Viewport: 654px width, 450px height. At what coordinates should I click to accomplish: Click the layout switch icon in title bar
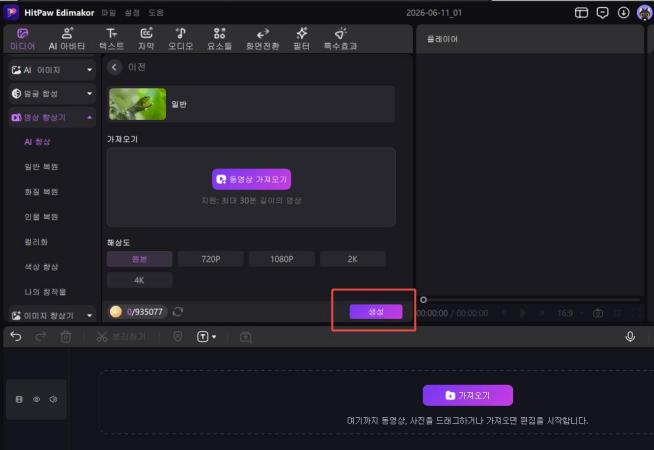[581, 13]
